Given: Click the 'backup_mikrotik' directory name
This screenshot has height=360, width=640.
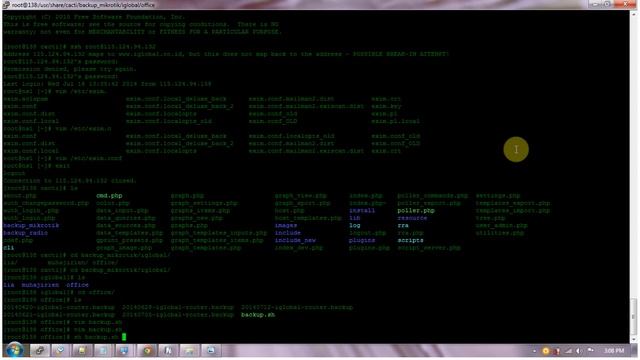Looking at the screenshot, I should click(x=31, y=225).
